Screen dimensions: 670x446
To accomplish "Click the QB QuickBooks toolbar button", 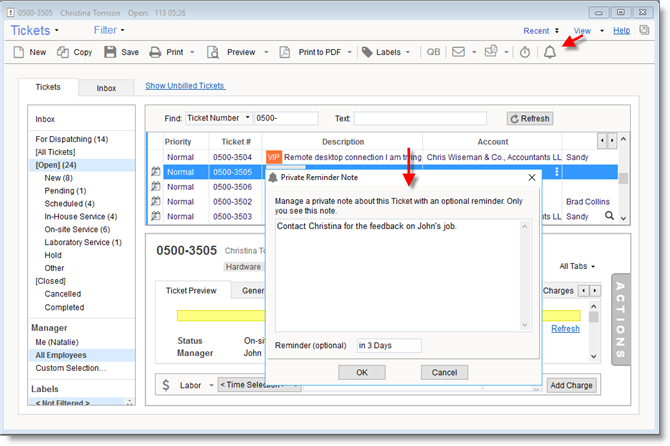I will tap(433, 52).
